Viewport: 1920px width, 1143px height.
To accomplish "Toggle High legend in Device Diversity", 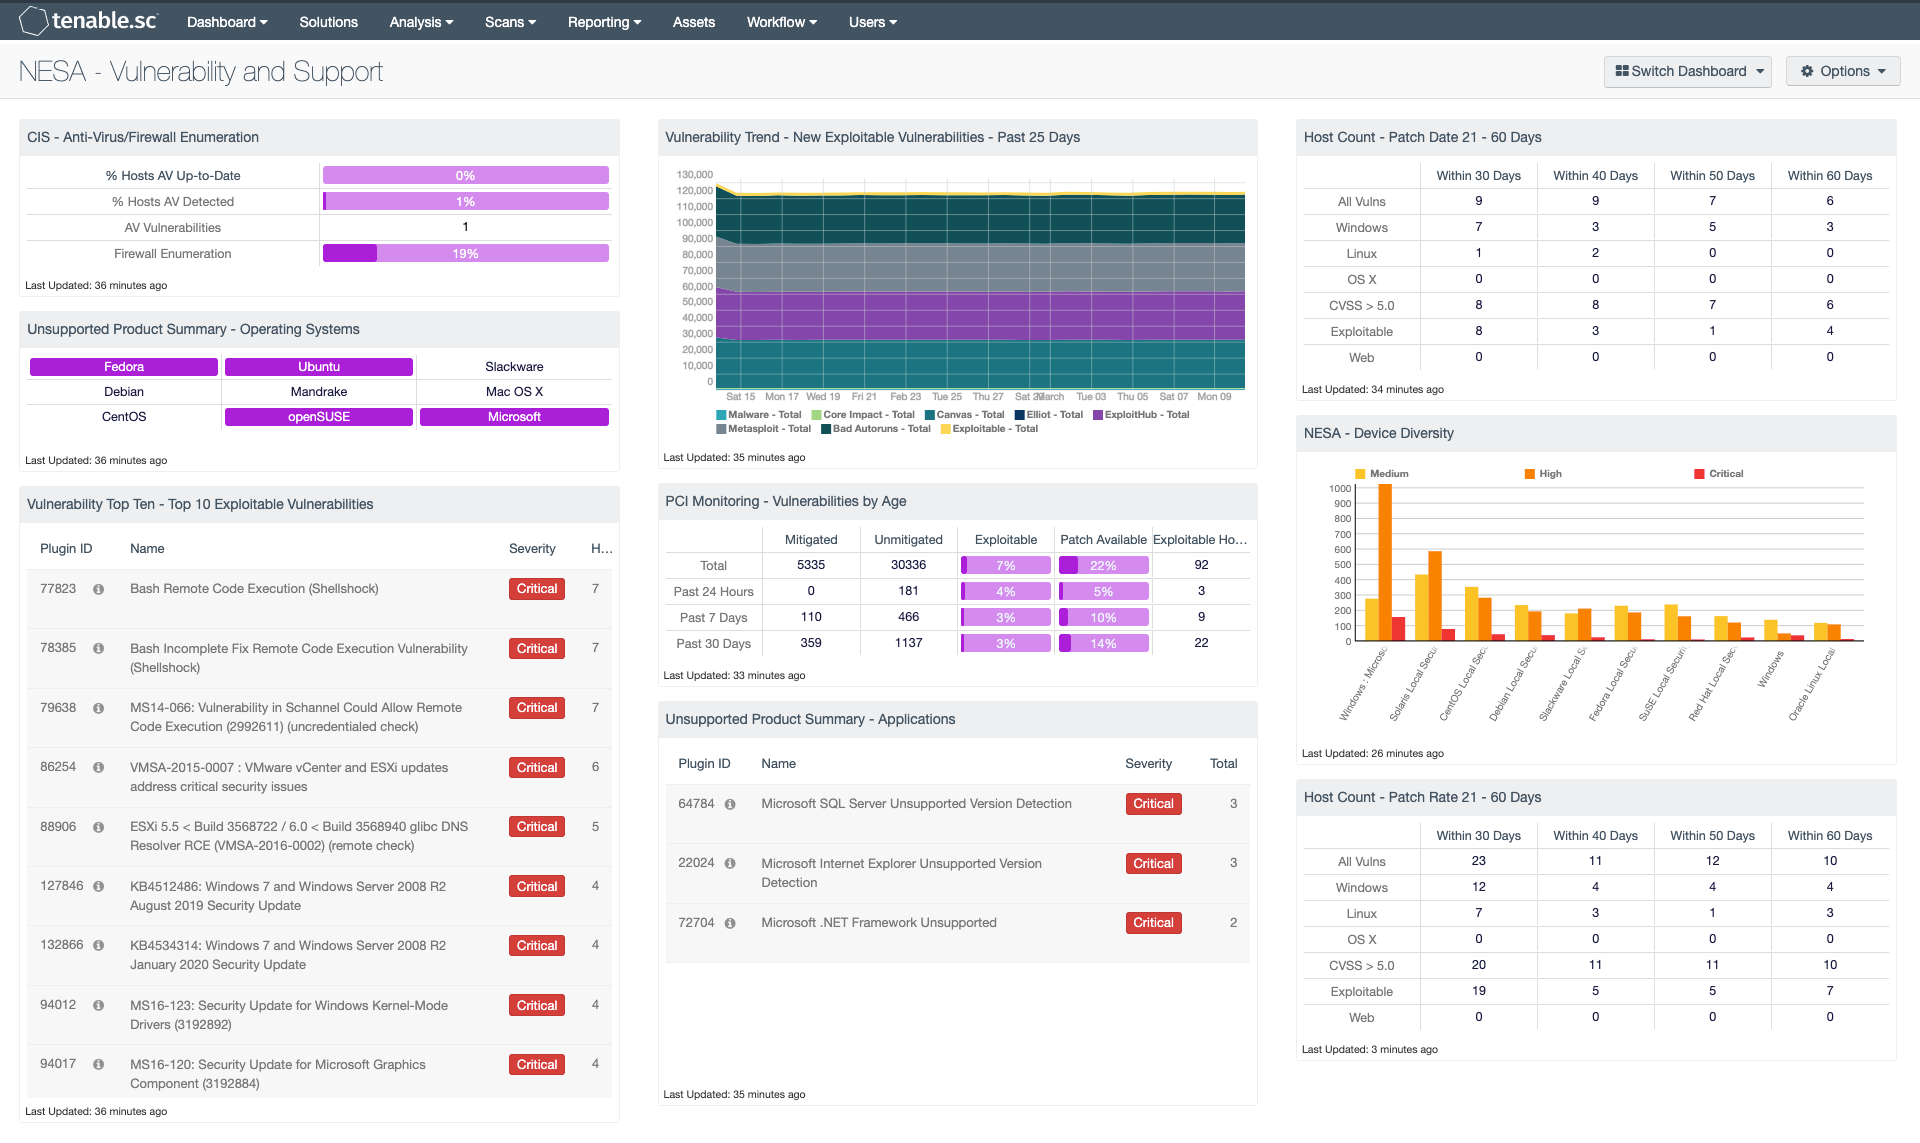I will coord(1543,474).
